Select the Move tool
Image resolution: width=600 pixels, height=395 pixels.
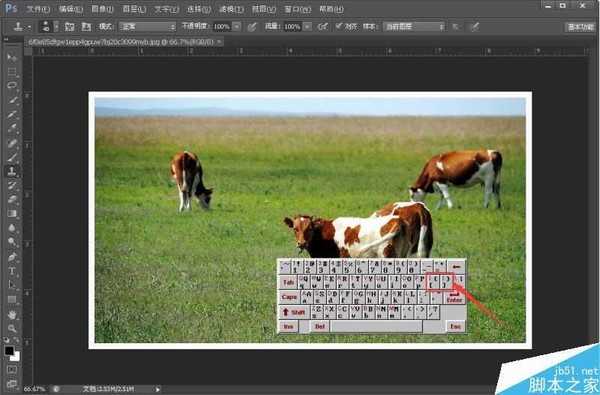tap(12, 58)
